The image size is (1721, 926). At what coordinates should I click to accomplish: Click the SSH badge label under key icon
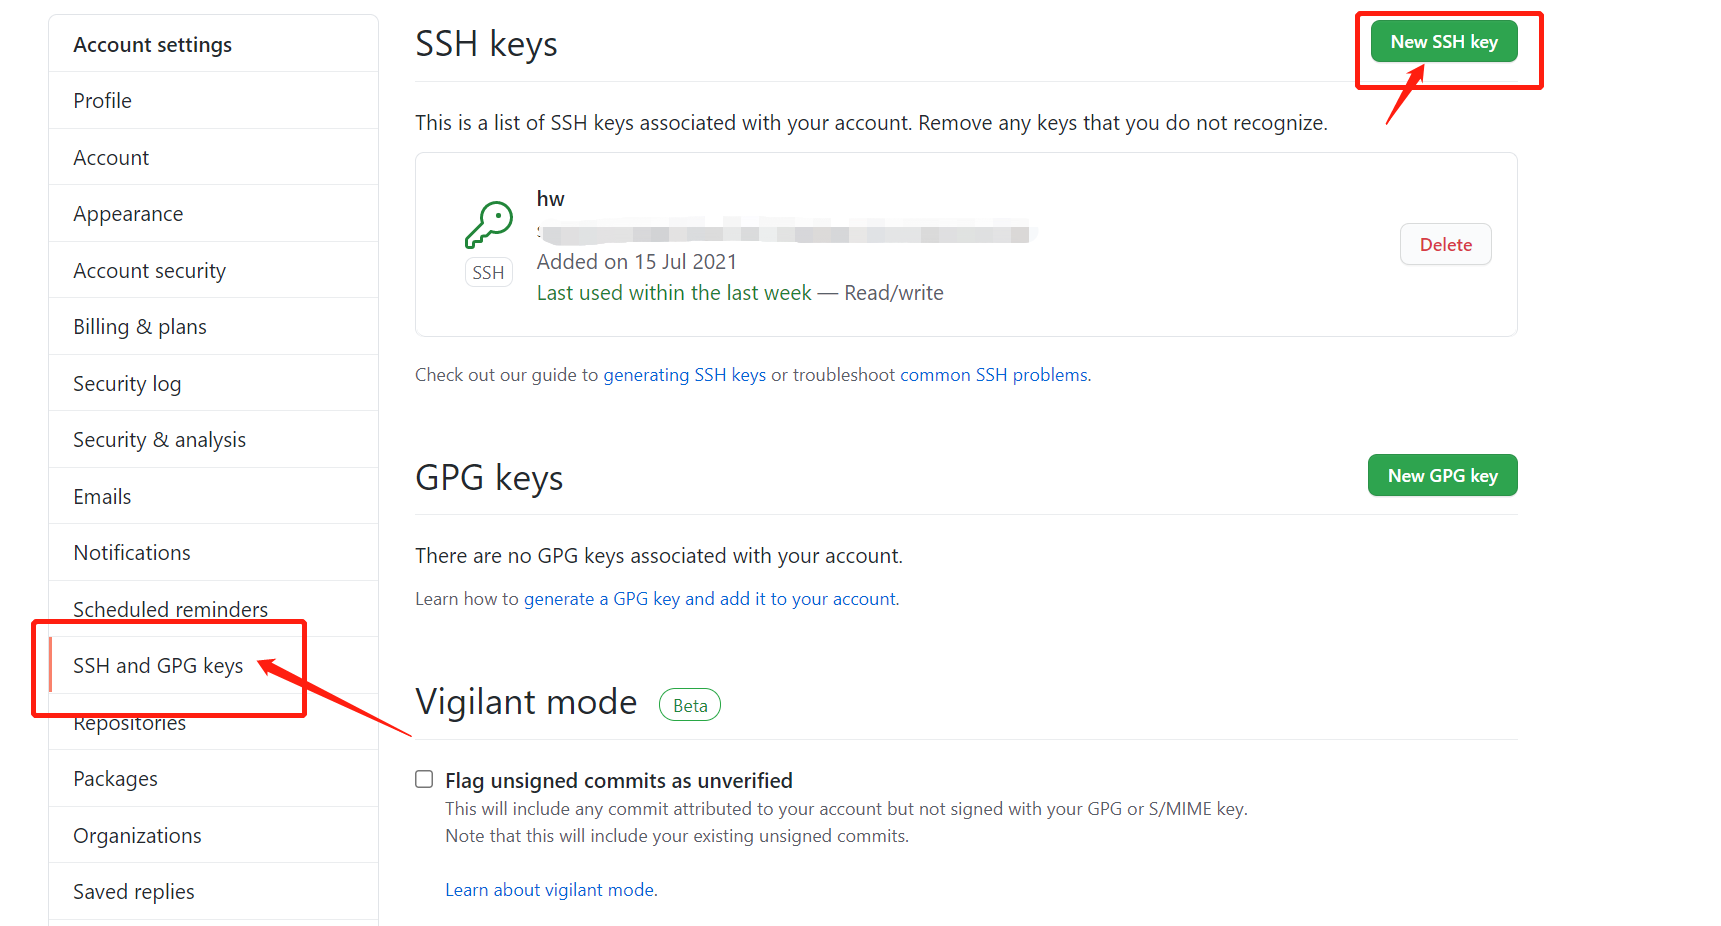click(488, 273)
